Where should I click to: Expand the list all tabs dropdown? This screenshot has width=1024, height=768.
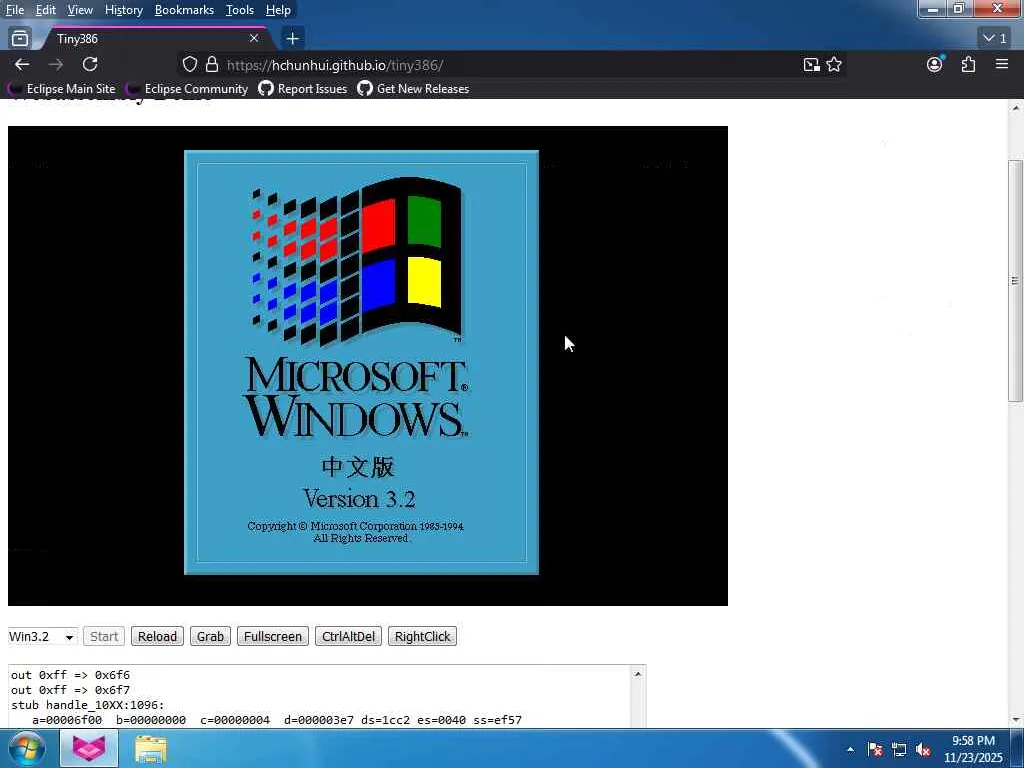(x=995, y=39)
